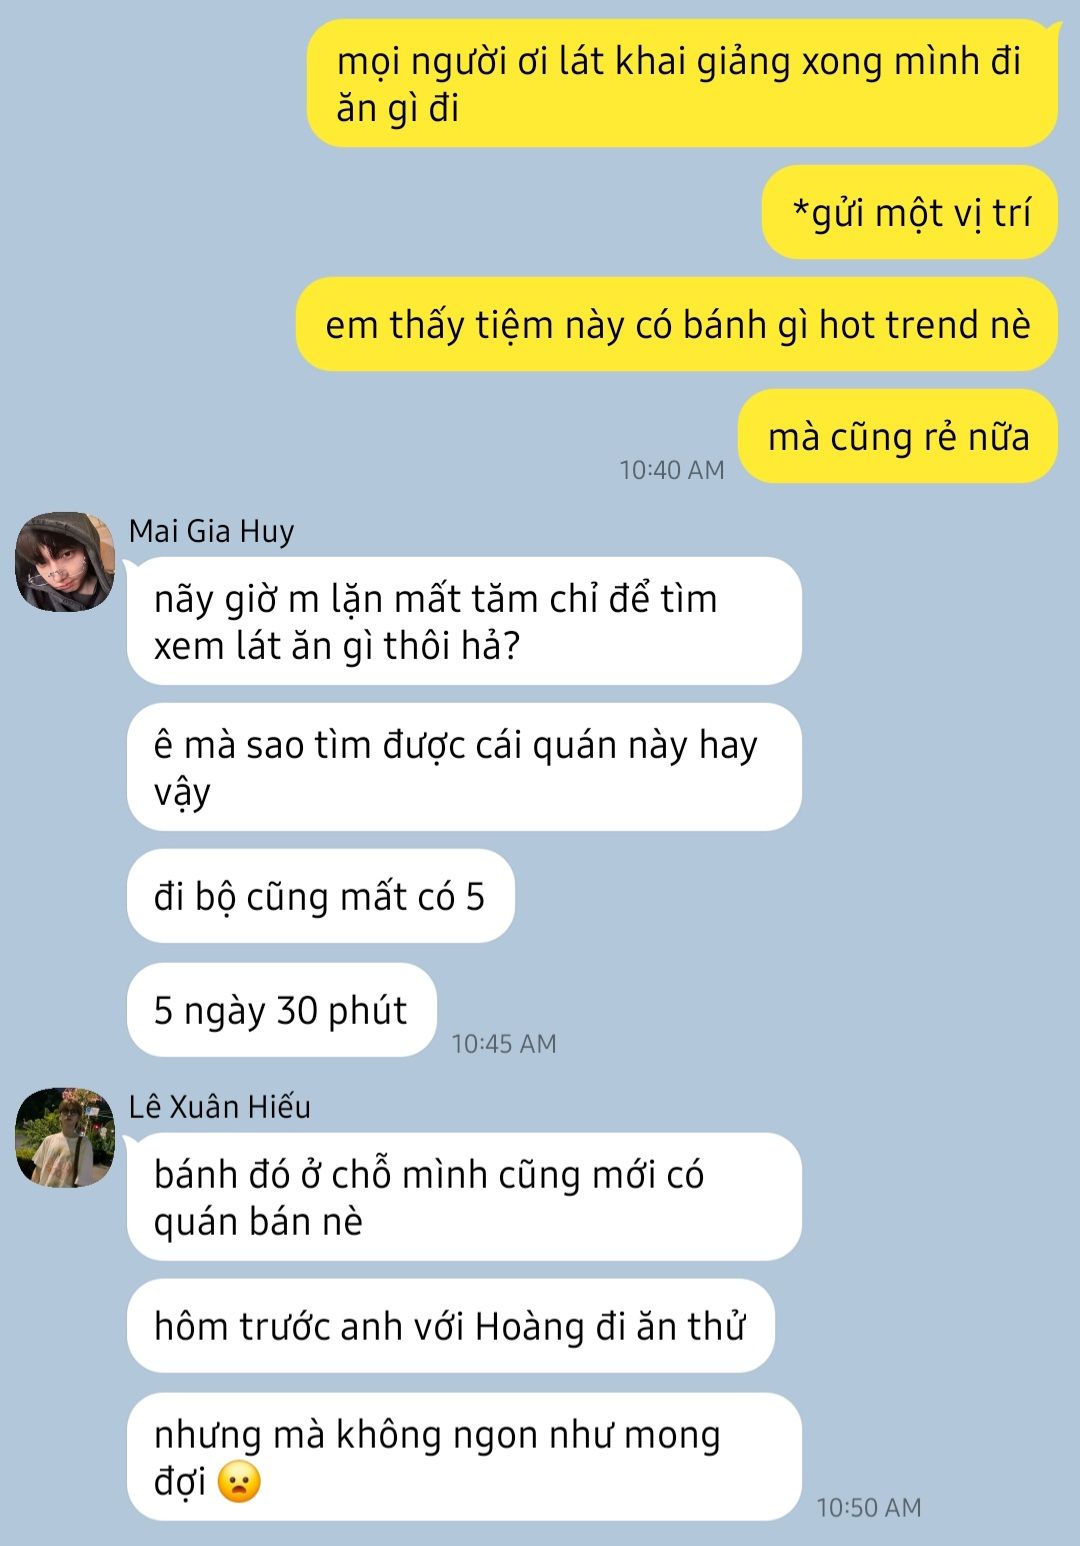Select the message starting 'mọi người ơi lát khai giảng'
Image resolution: width=1080 pixels, height=1546 pixels.
coord(682,84)
